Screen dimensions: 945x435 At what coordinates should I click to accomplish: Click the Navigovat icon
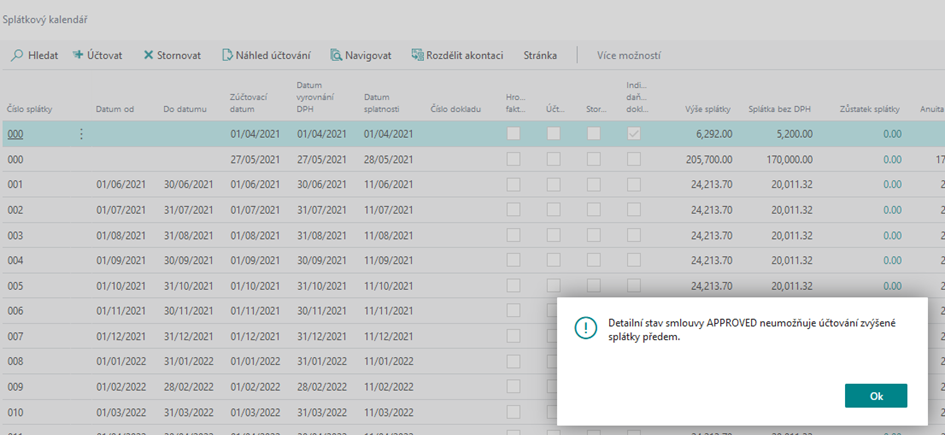click(336, 56)
